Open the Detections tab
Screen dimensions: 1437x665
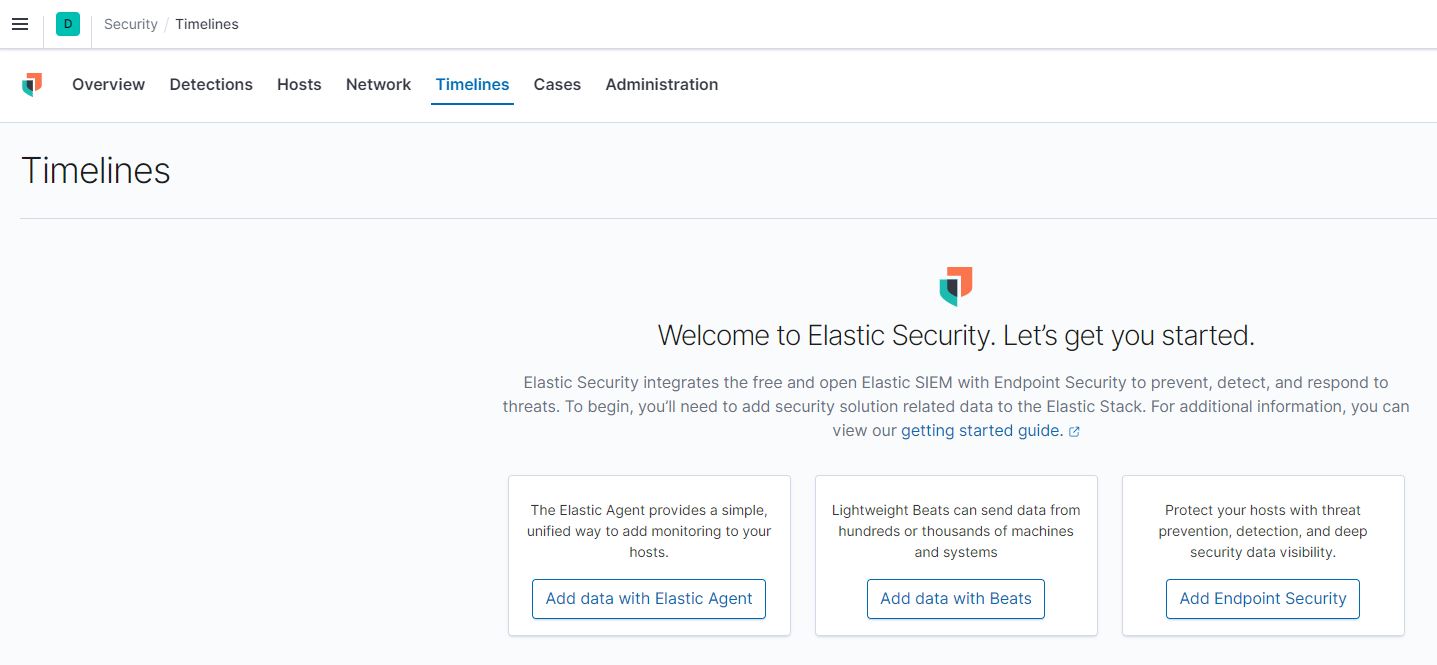(210, 85)
